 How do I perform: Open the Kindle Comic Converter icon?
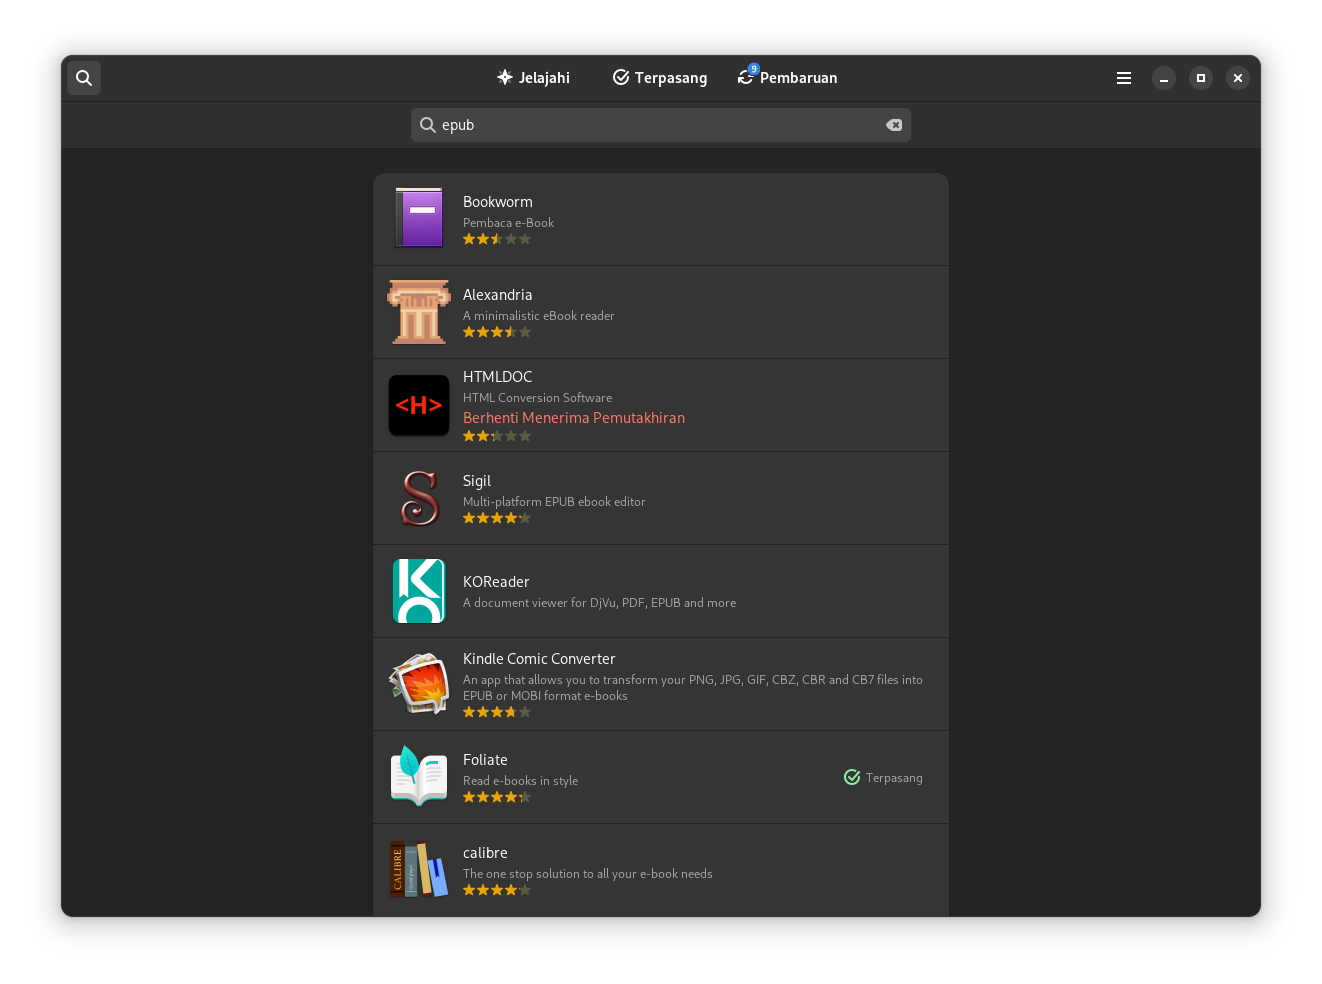tap(419, 684)
